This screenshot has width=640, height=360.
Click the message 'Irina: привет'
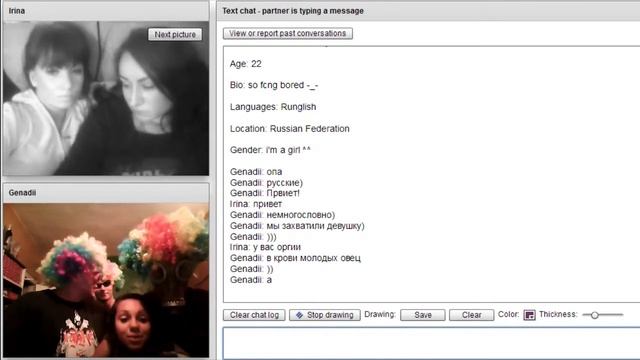tap(256, 204)
